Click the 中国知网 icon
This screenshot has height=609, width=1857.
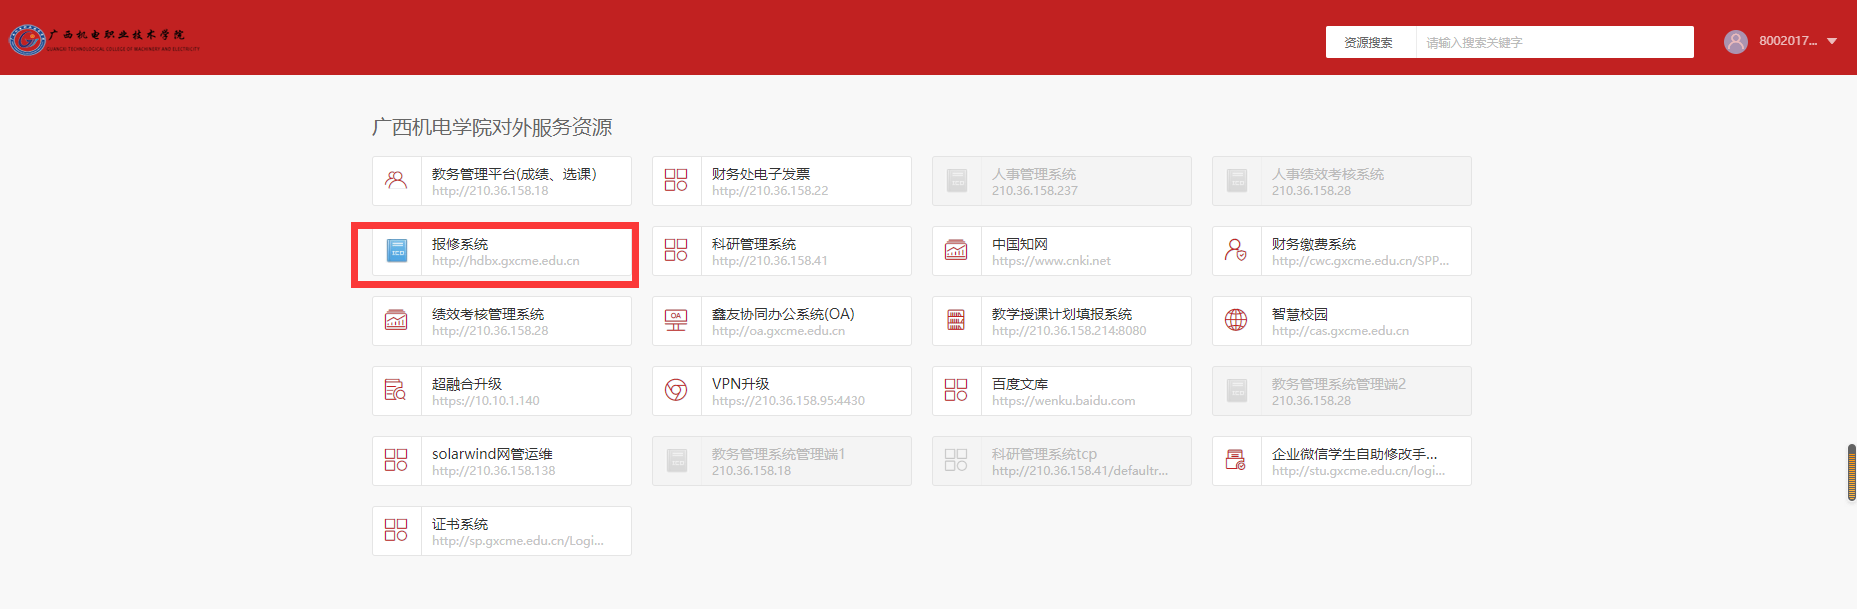tap(956, 251)
